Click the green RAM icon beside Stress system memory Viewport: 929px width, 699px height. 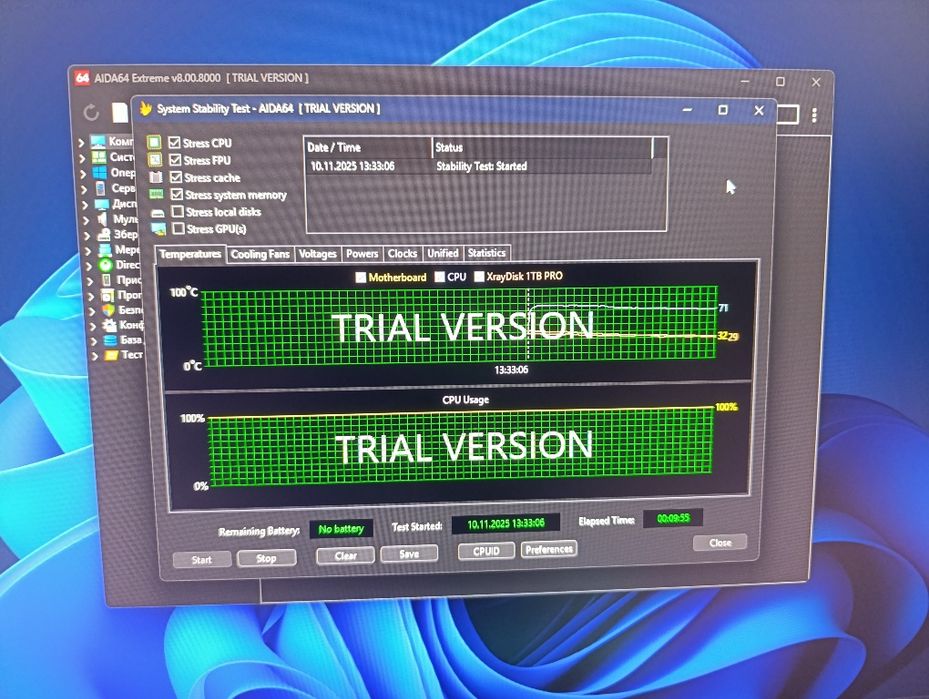[x=156, y=194]
